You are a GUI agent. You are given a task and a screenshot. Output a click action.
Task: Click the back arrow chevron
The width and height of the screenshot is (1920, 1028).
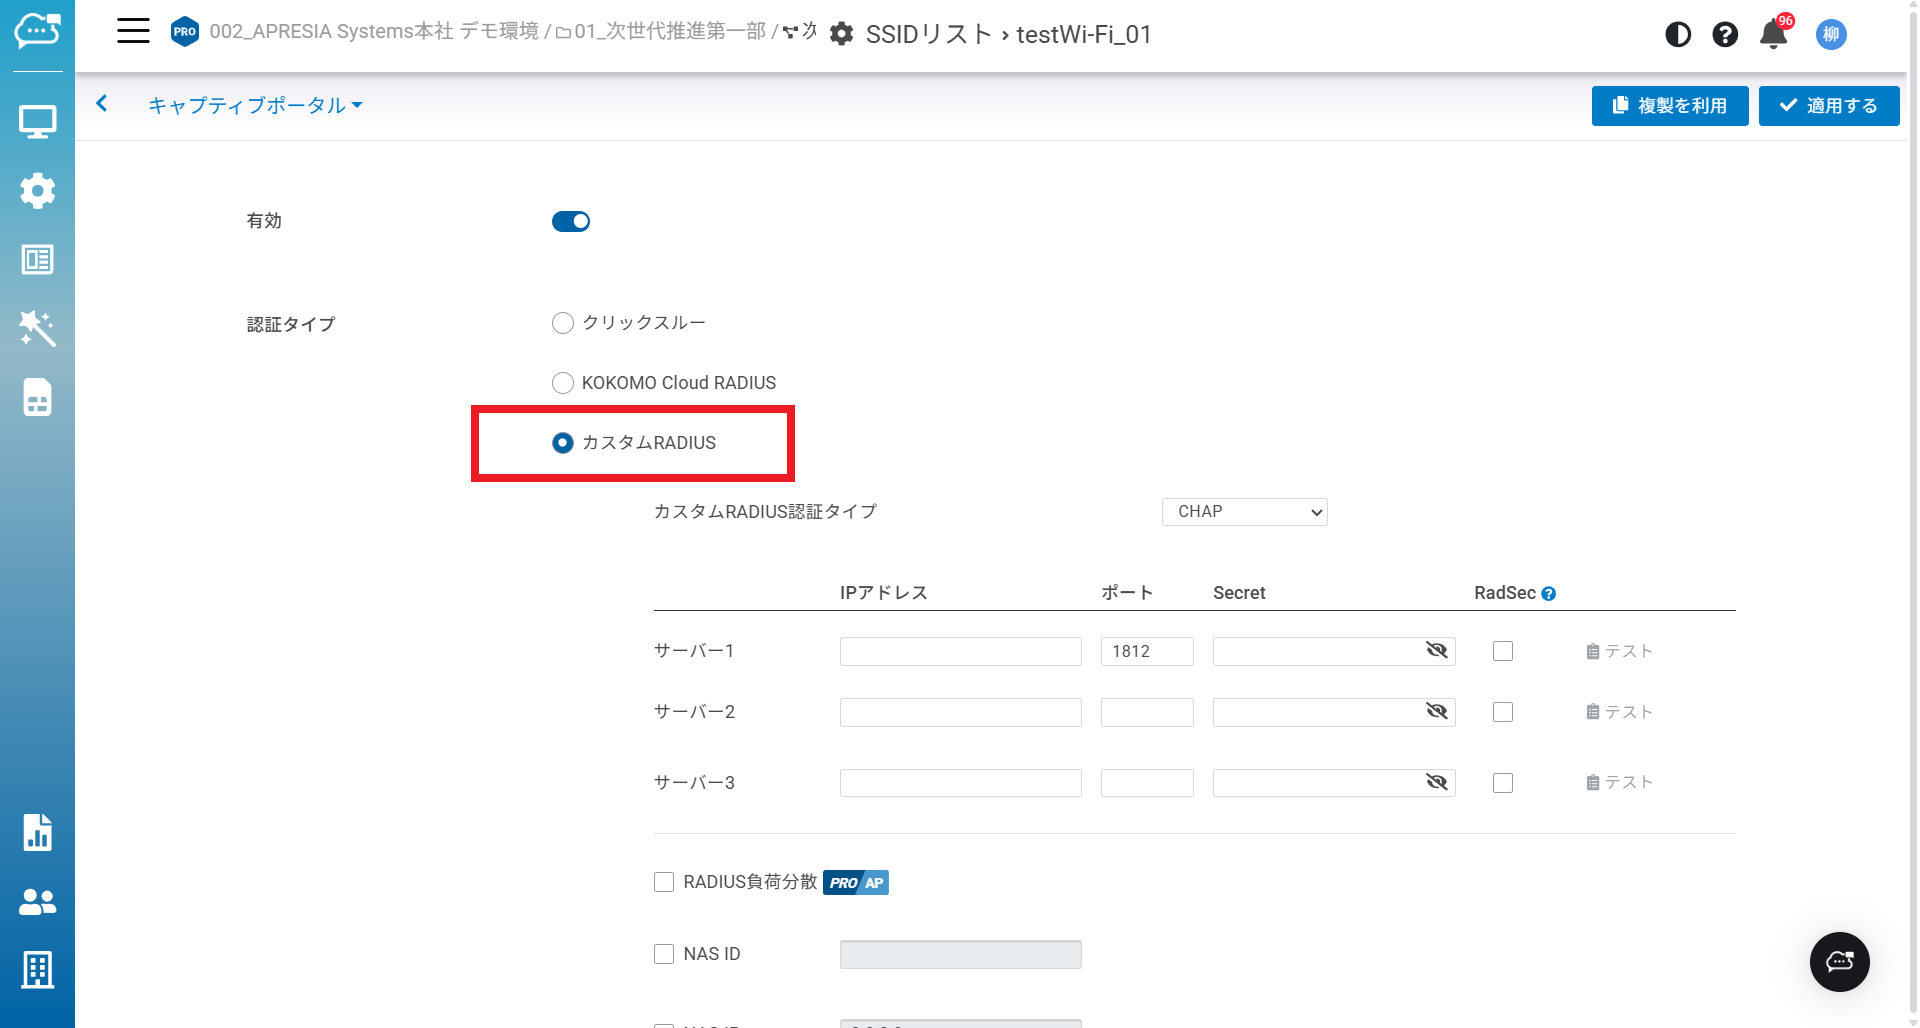coord(102,104)
